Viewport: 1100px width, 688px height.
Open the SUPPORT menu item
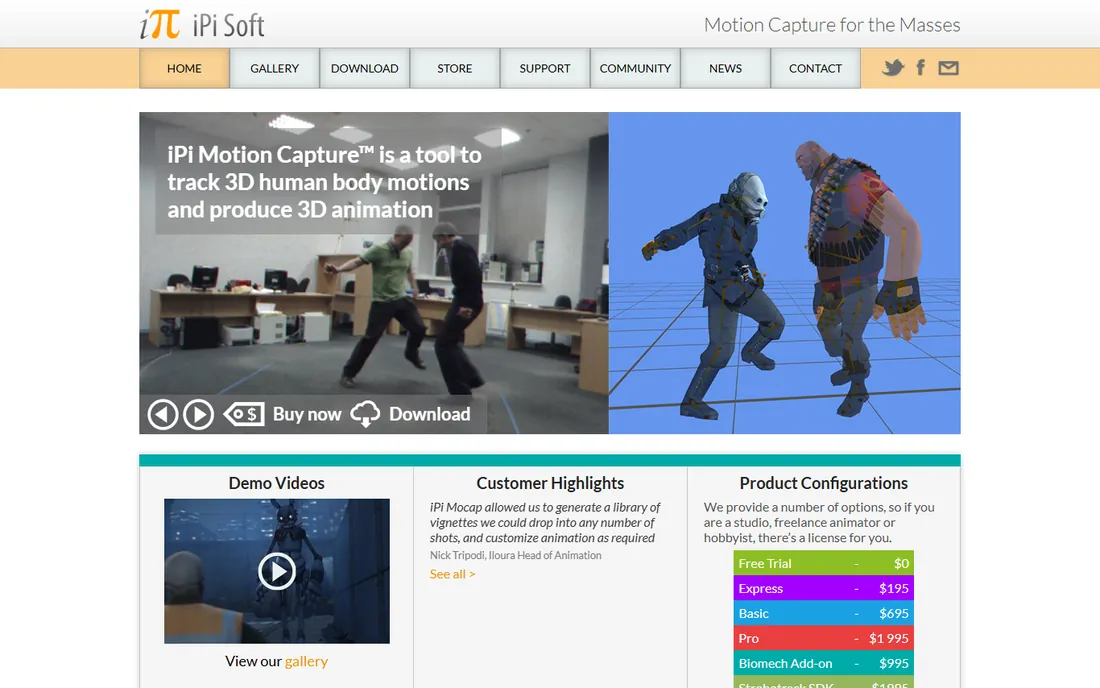tap(545, 68)
